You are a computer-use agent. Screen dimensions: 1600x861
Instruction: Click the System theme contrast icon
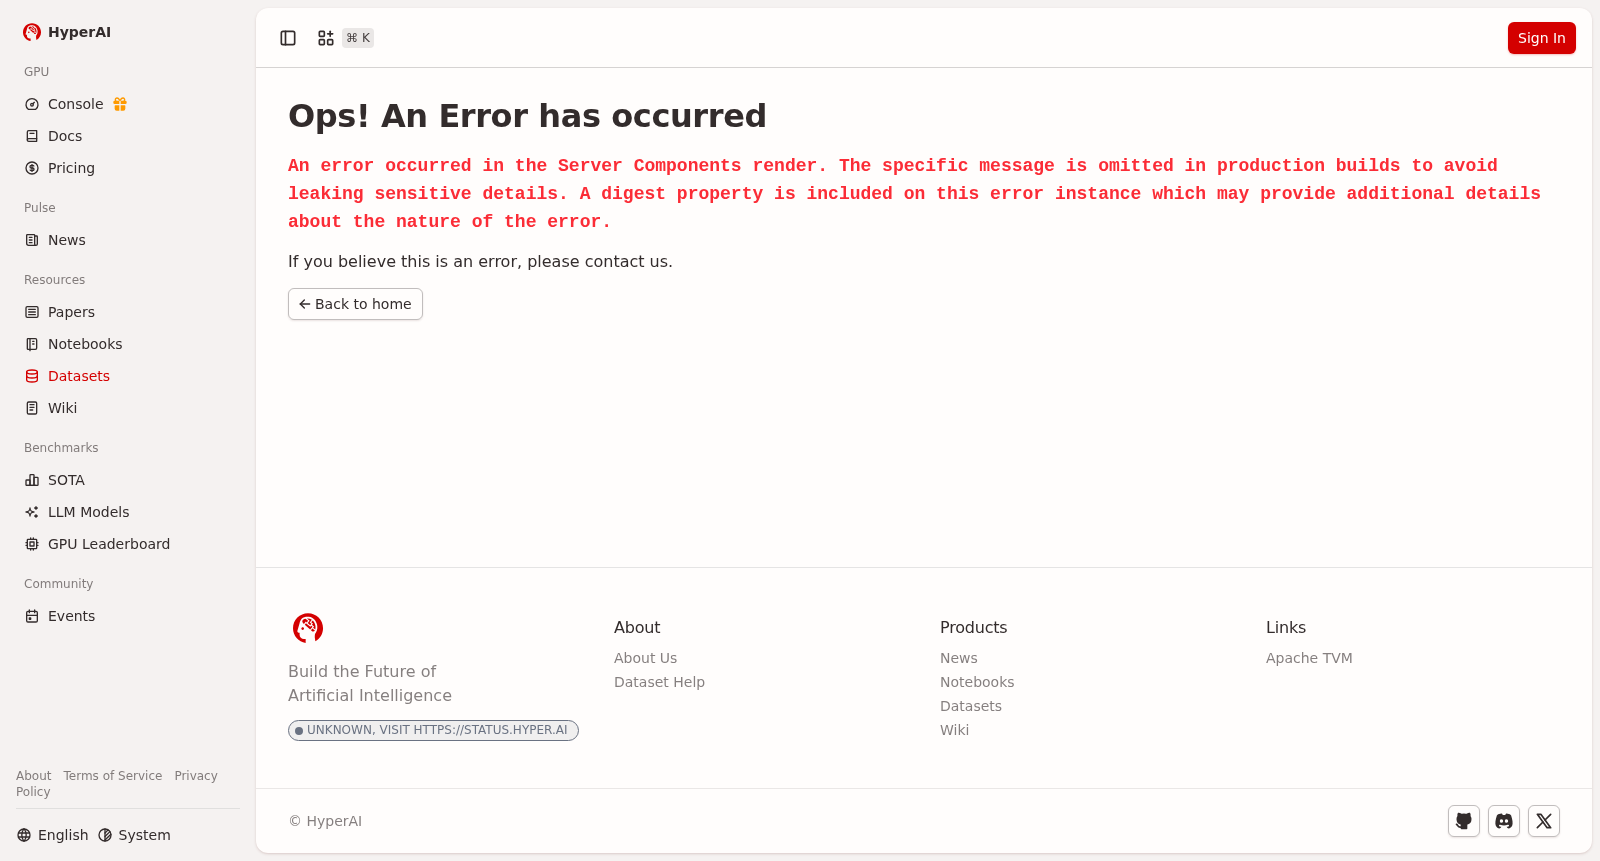[x=105, y=835]
